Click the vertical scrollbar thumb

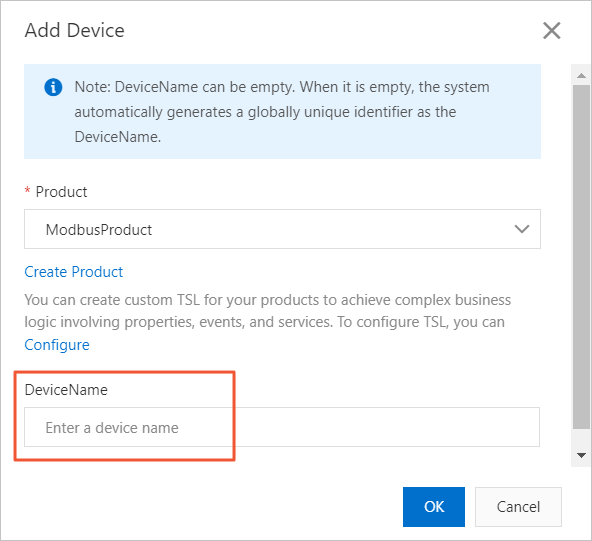pos(581,257)
